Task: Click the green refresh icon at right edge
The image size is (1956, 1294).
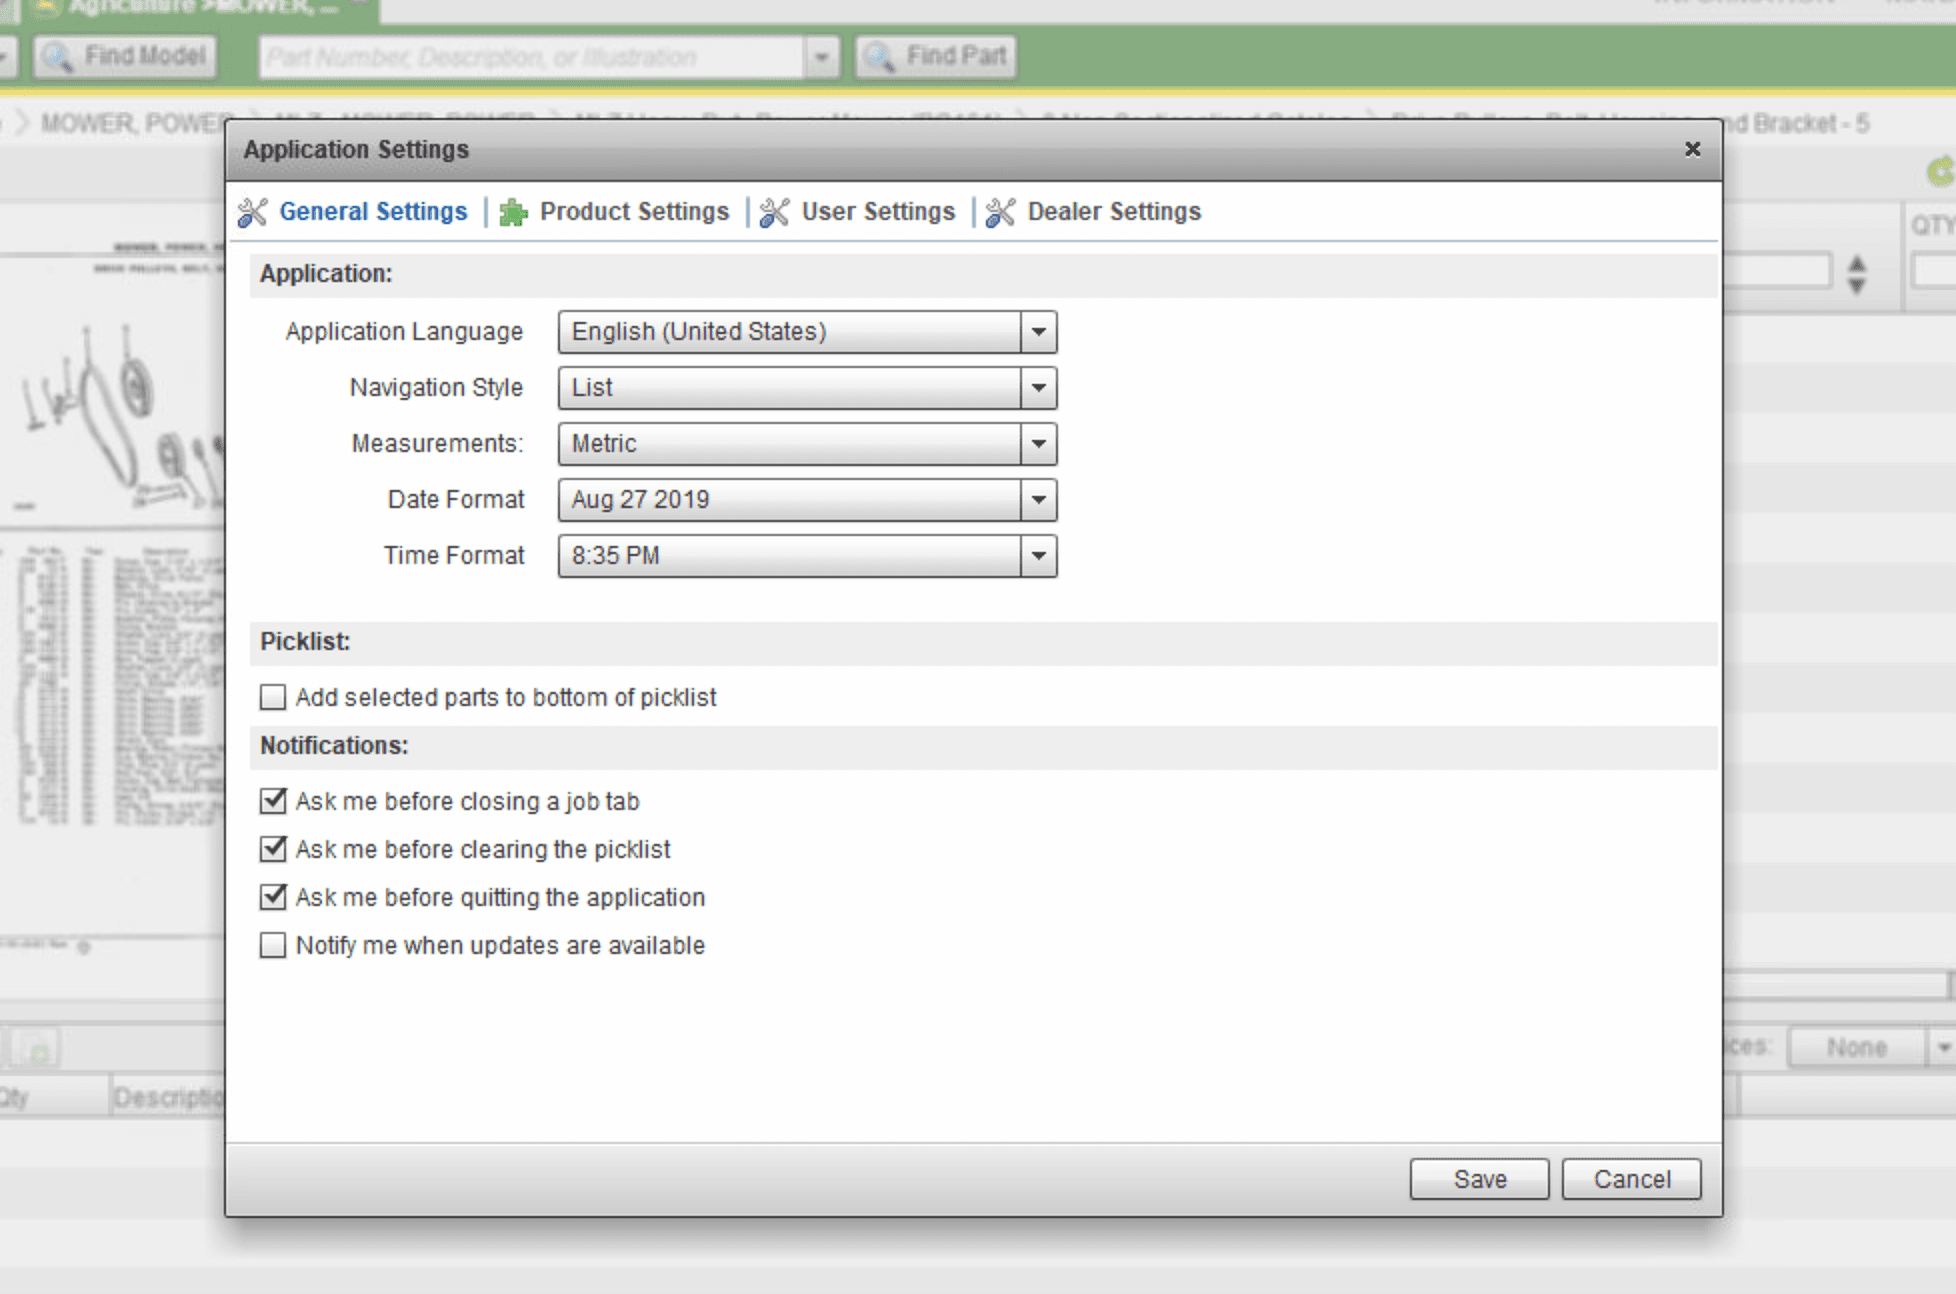Action: pos(1940,172)
